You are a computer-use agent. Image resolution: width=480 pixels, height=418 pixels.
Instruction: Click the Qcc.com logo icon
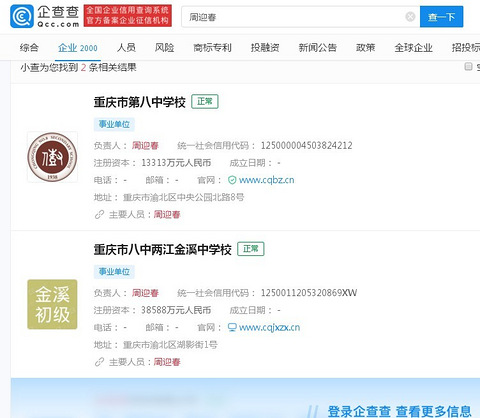coord(22,16)
